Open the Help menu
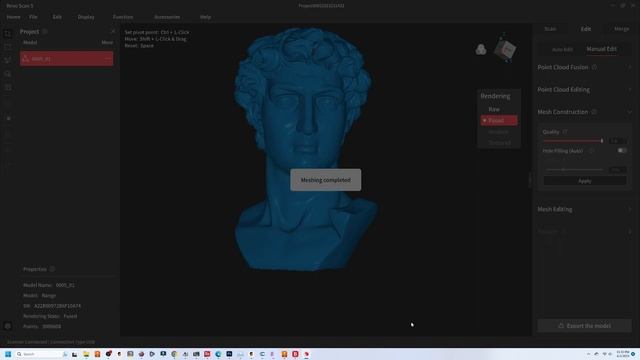 pyautogui.click(x=205, y=17)
